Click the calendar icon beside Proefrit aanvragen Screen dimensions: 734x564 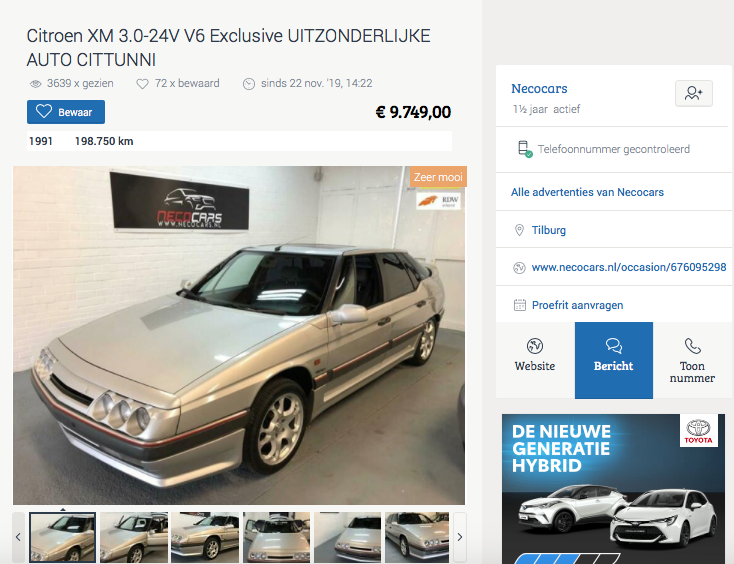520,305
